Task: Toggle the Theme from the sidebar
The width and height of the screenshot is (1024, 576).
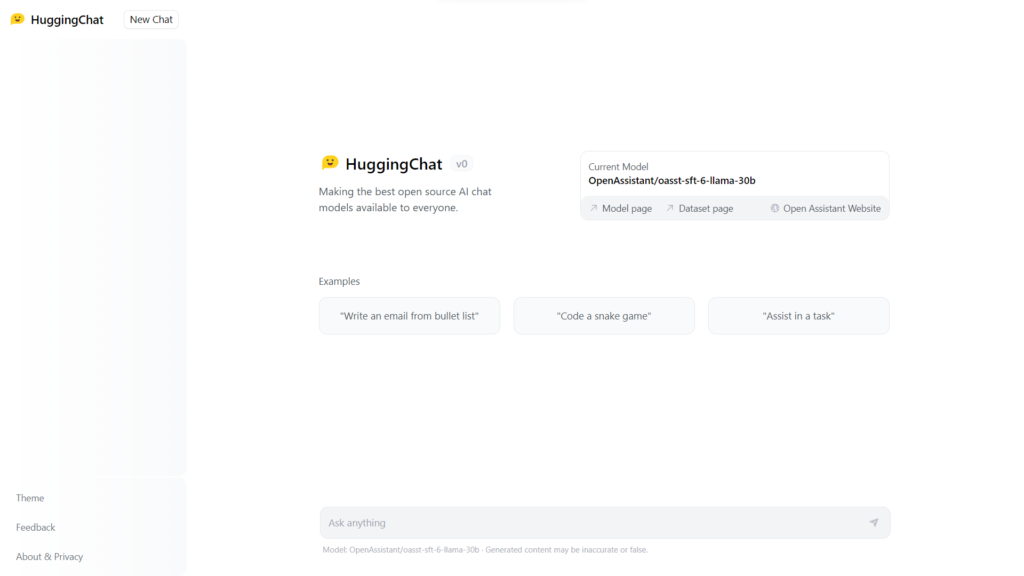Action: coord(30,497)
